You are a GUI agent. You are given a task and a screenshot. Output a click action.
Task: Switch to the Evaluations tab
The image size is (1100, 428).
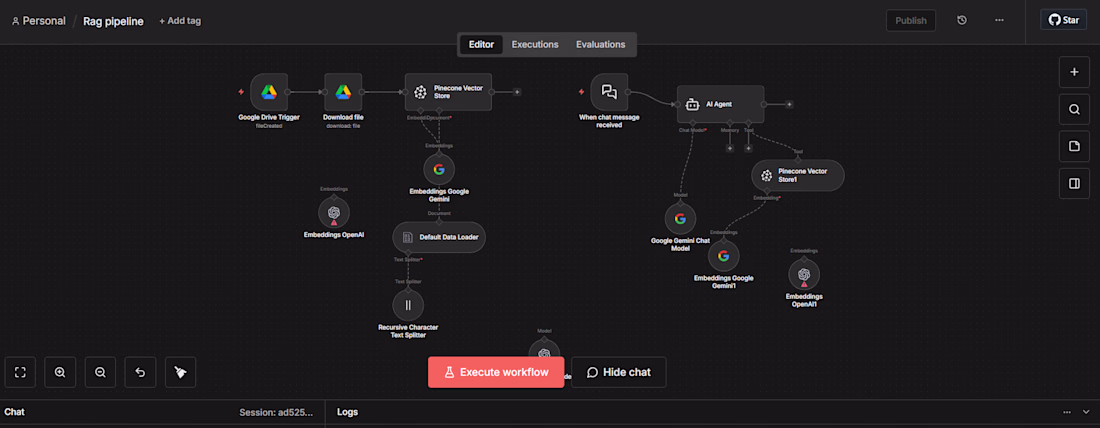601,44
